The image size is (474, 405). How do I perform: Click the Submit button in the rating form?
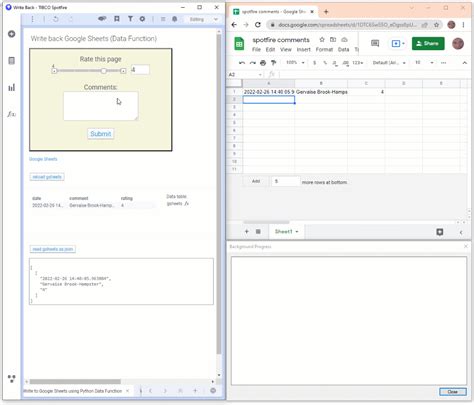(101, 134)
